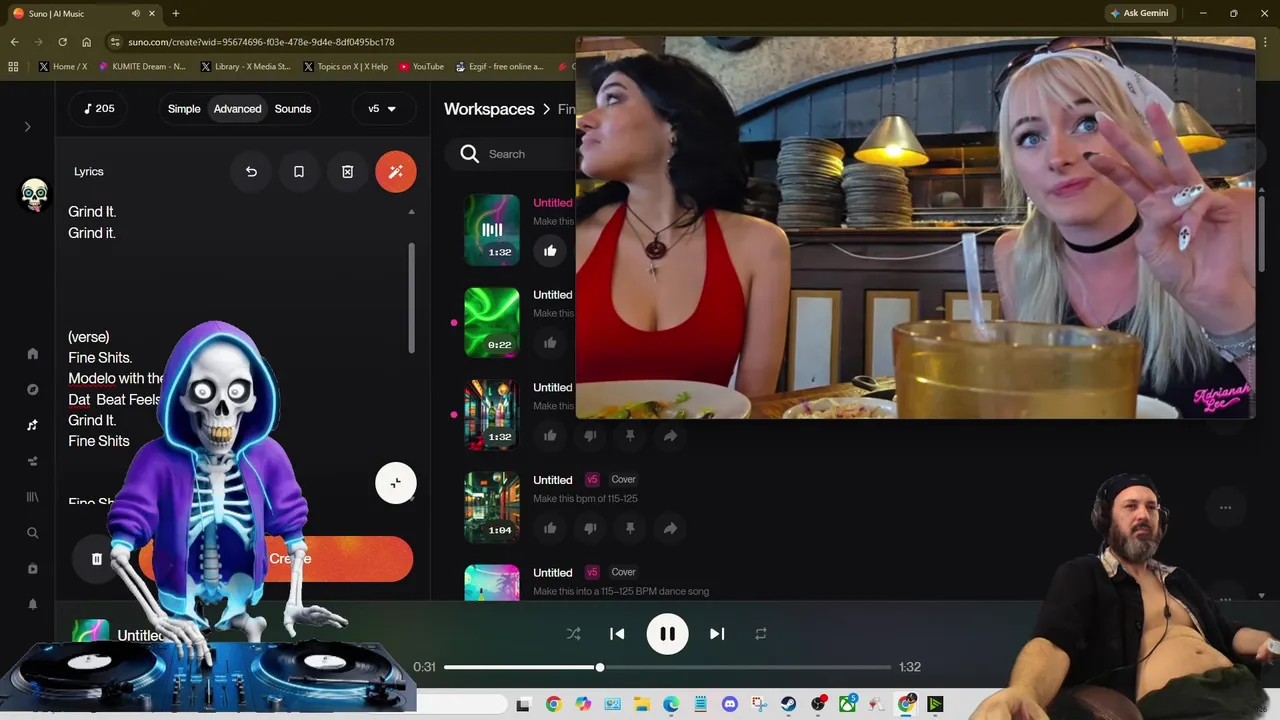This screenshot has height=720, width=1280.
Task: Open the v5 model version dropdown
Action: click(x=382, y=109)
